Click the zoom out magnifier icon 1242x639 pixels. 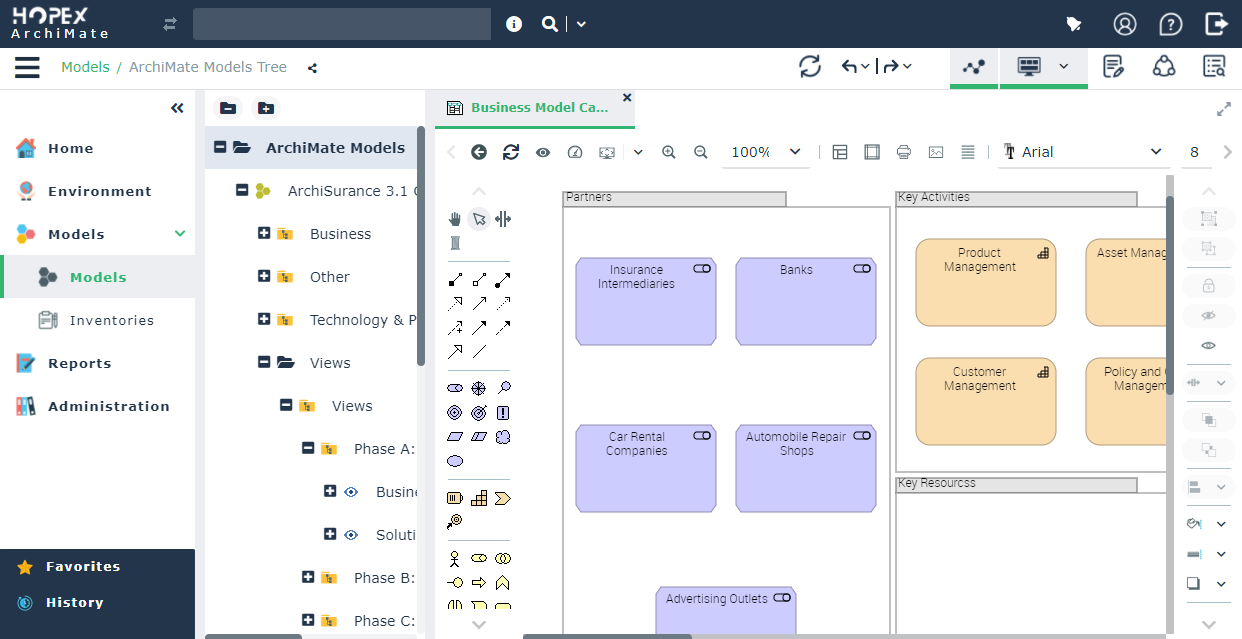701,152
